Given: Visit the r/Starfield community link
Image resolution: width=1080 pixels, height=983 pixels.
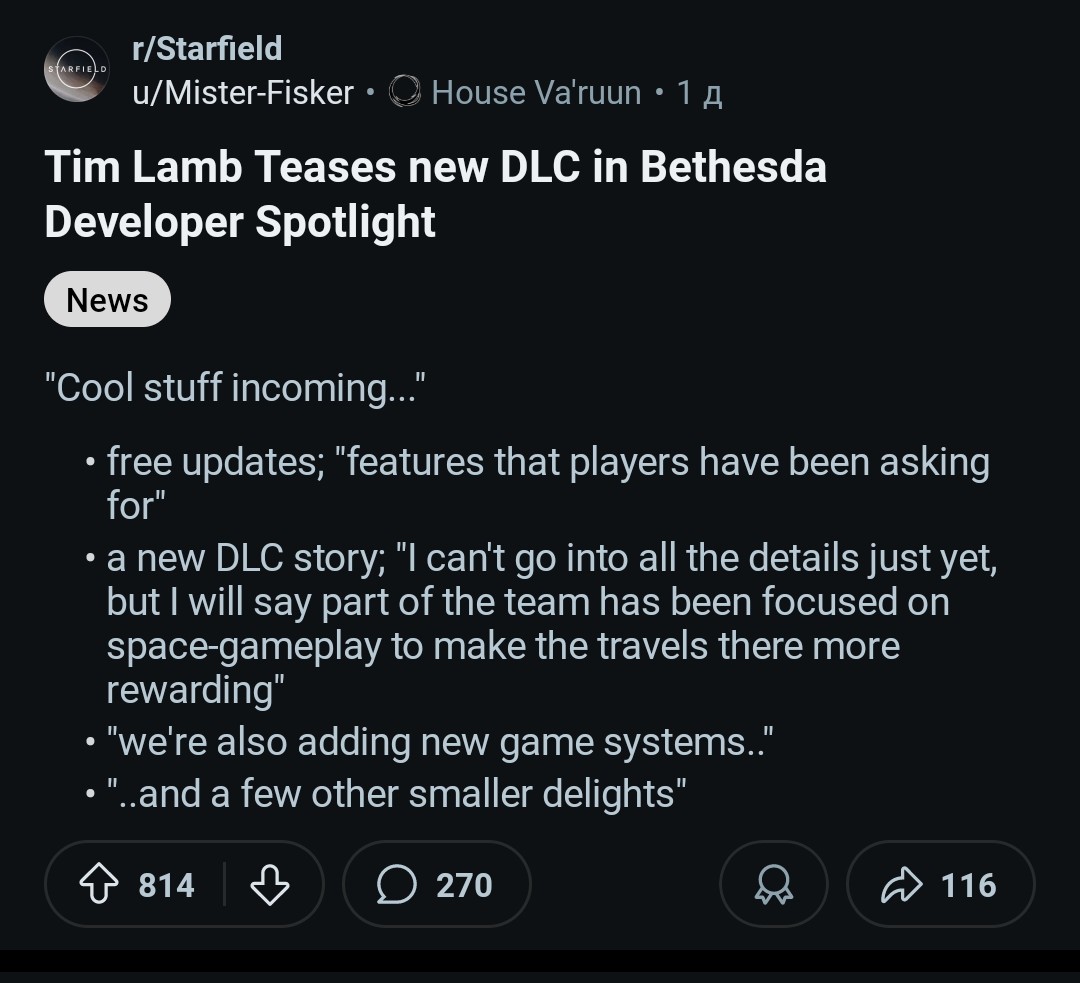Looking at the screenshot, I should point(207,48).
